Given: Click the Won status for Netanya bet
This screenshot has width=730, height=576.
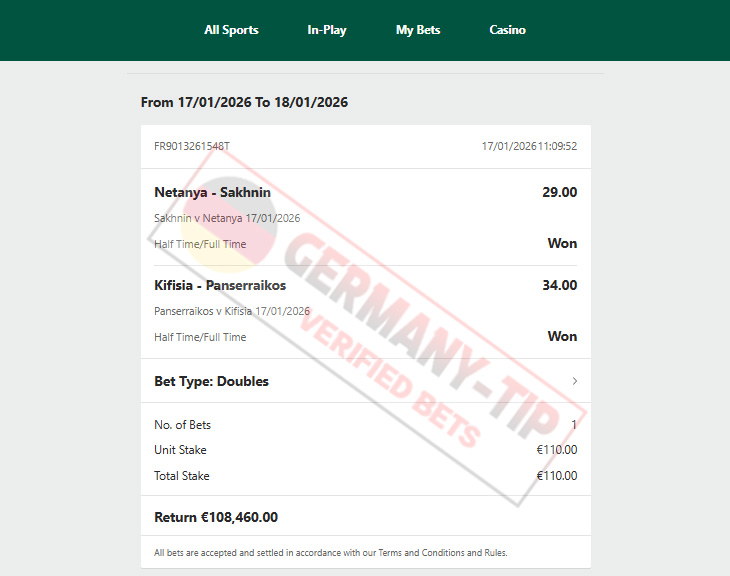Looking at the screenshot, I should pyautogui.click(x=562, y=243).
